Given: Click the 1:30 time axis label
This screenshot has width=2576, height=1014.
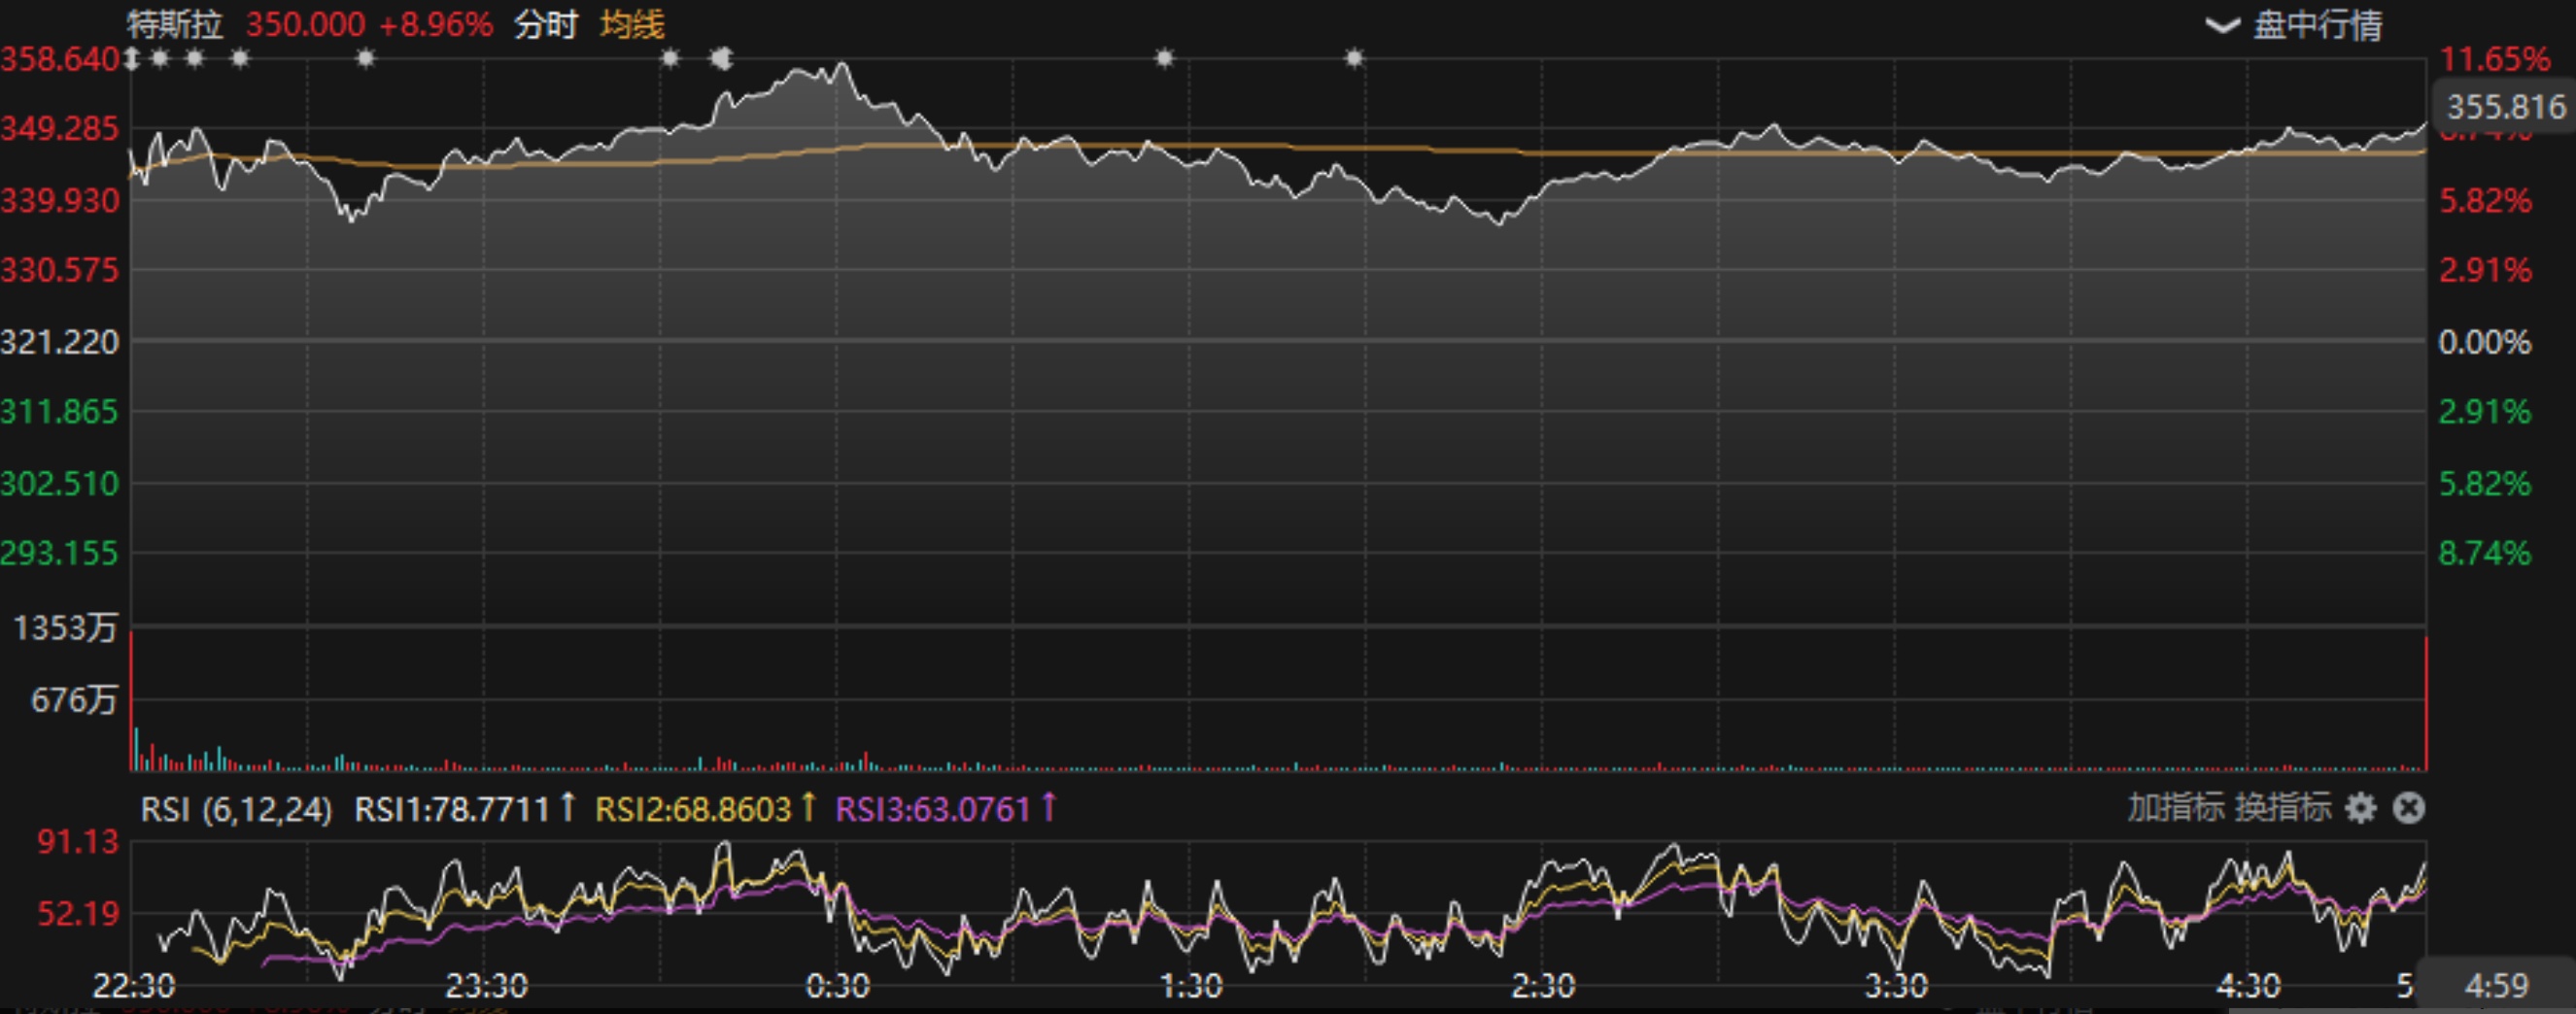Looking at the screenshot, I should [x=1191, y=986].
